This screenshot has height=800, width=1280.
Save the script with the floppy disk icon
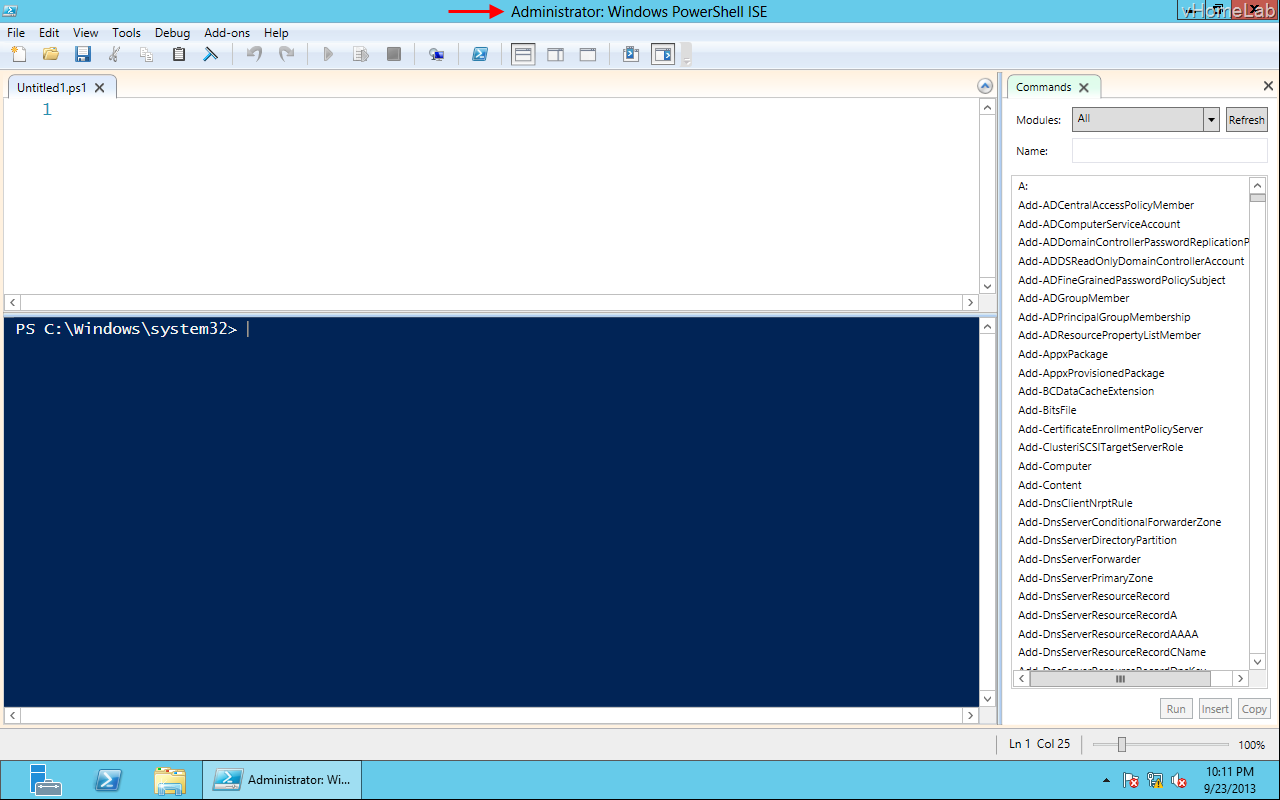tap(83, 54)
